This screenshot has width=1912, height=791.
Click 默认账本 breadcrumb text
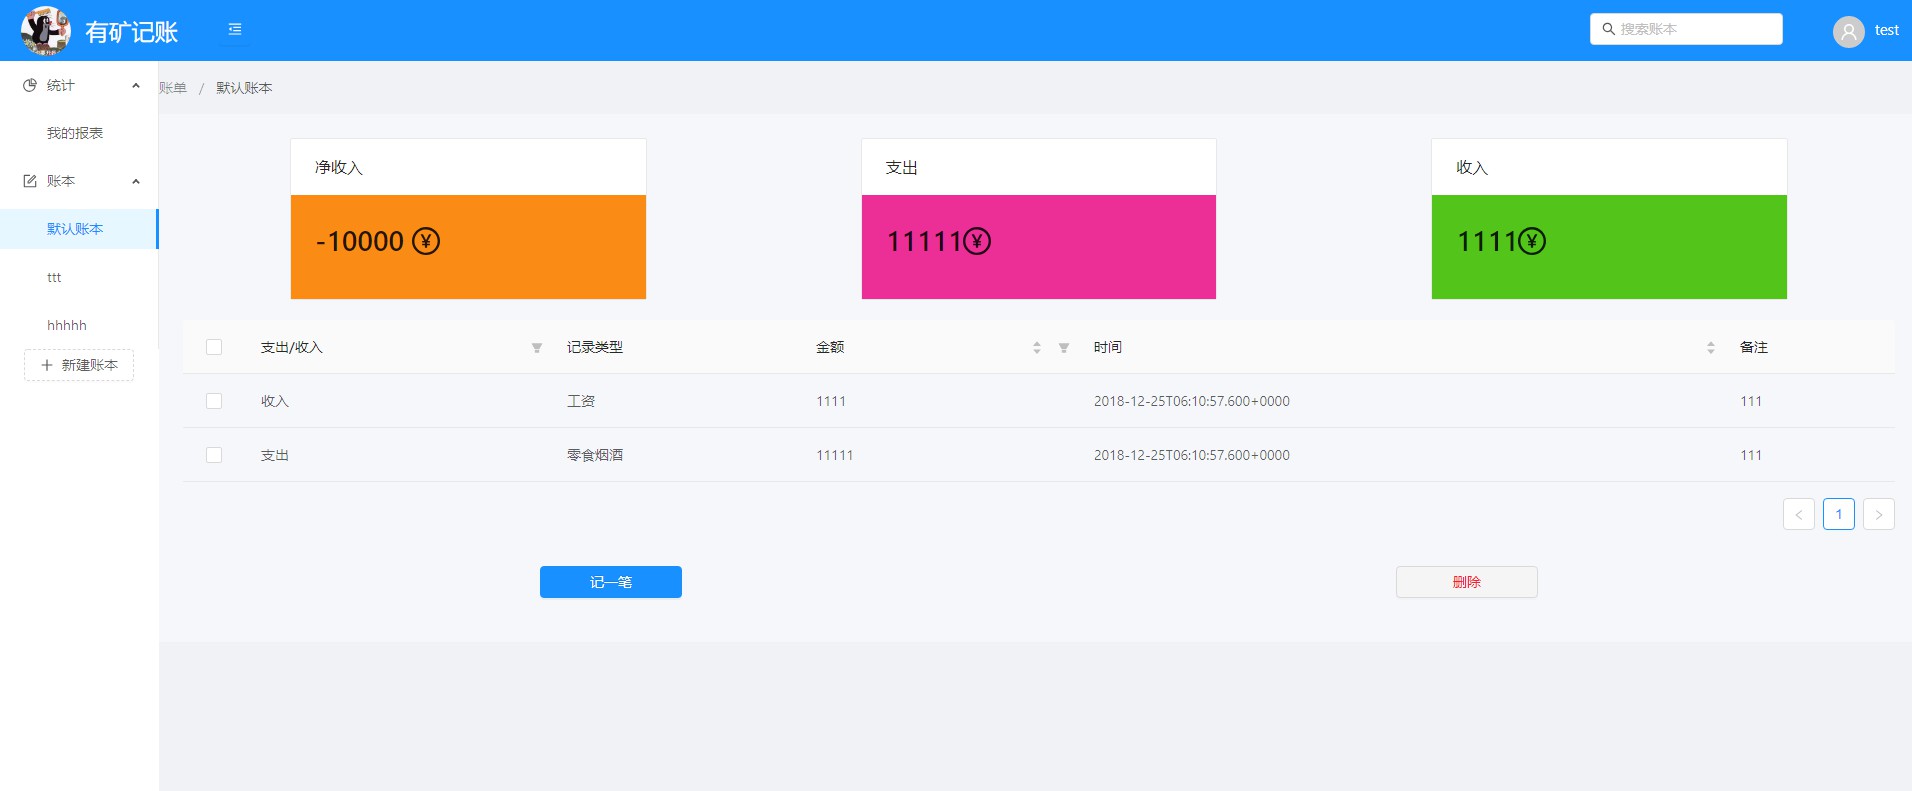coord(244,88)
